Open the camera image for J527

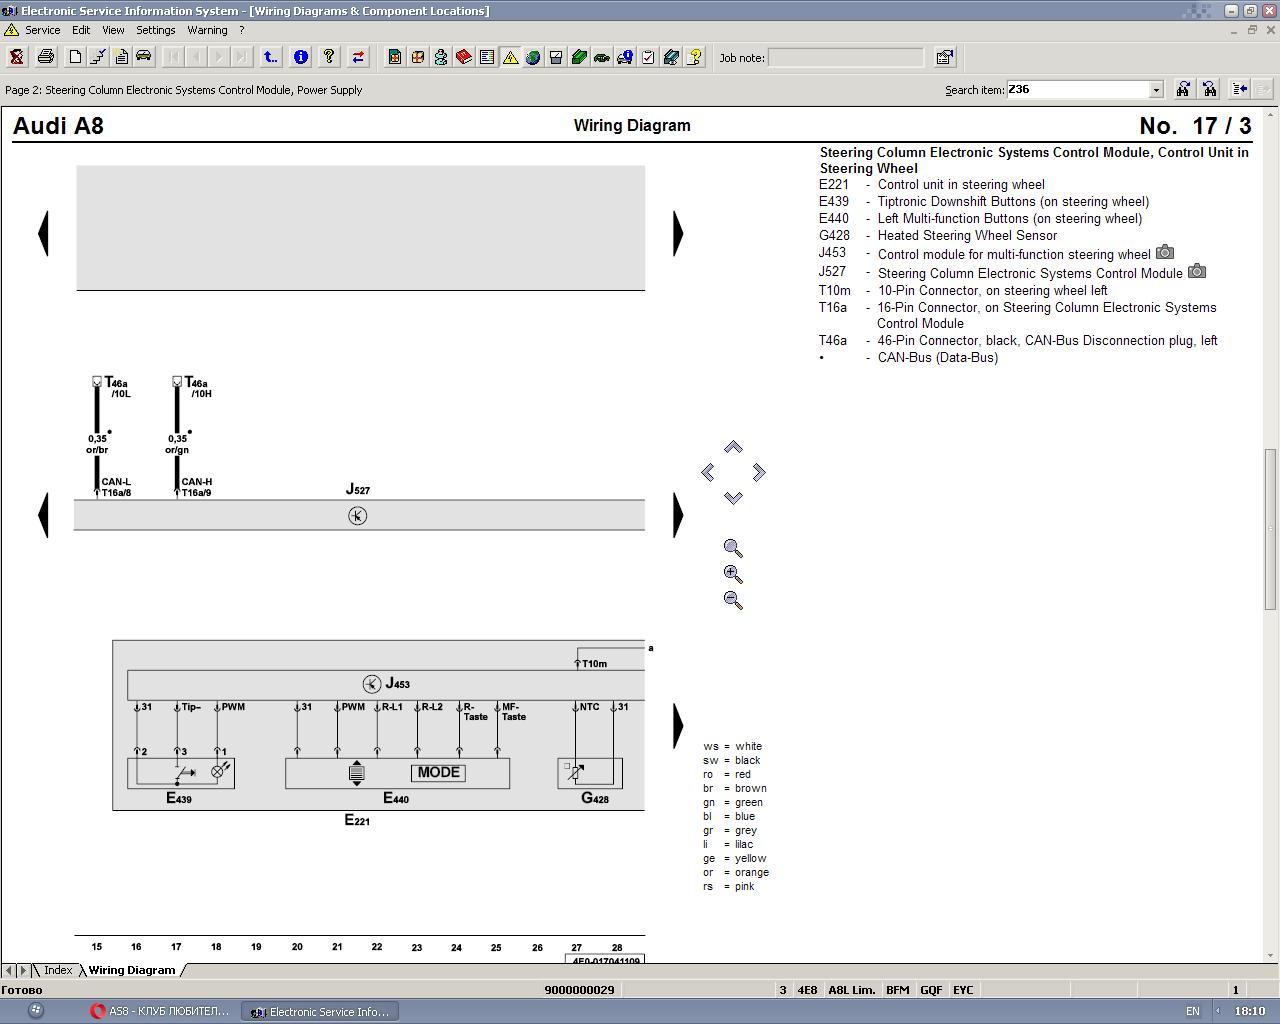(x=1196, y=271)
